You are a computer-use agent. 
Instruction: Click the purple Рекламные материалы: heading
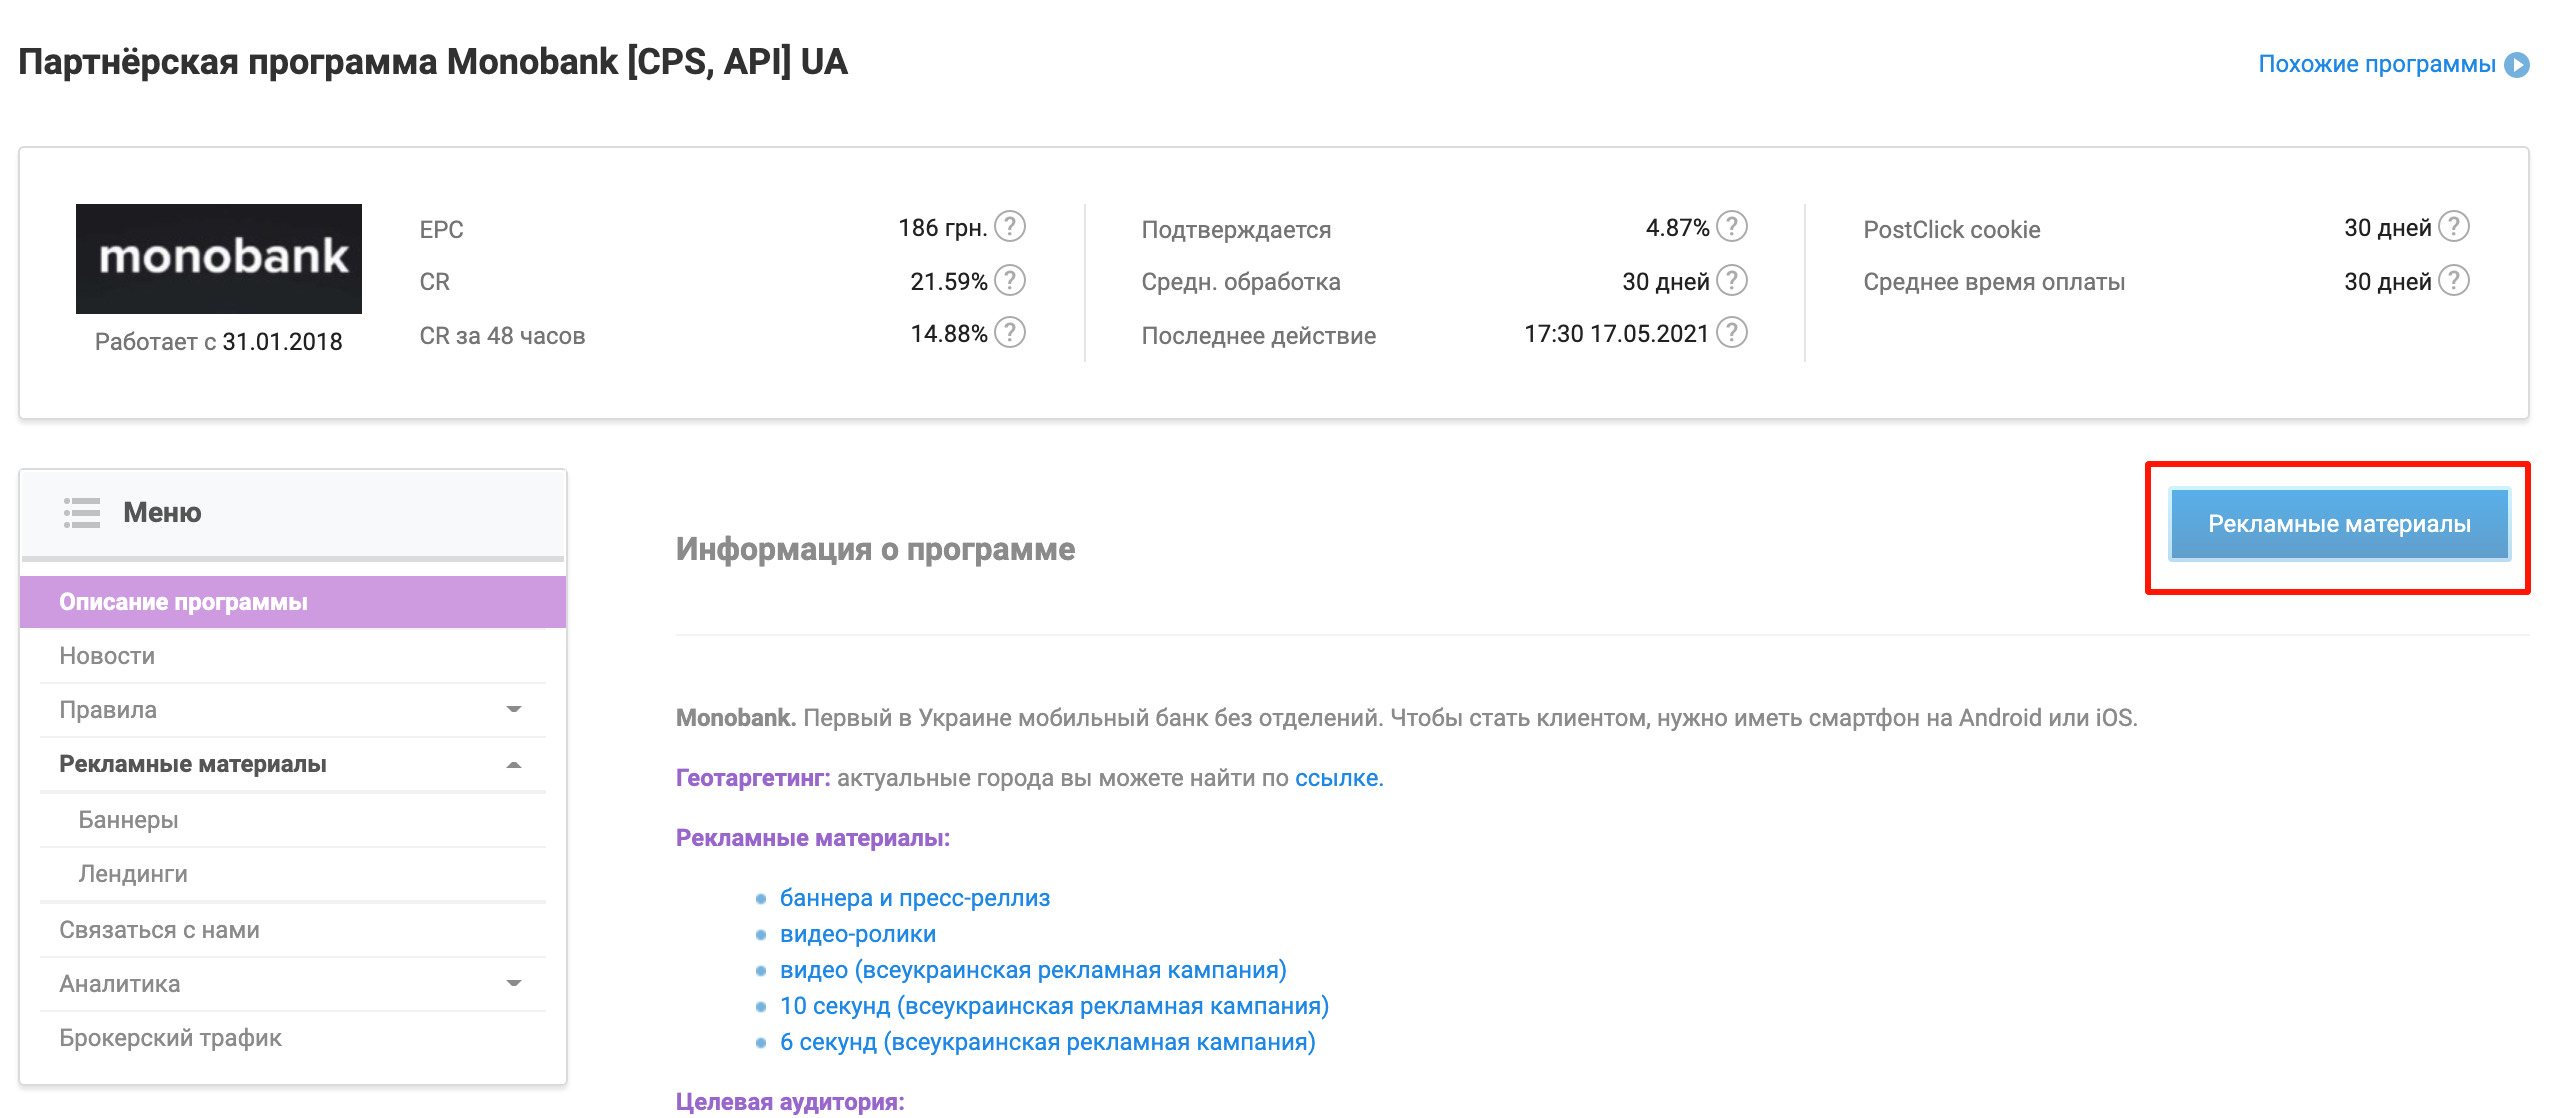tap(813, 838)
